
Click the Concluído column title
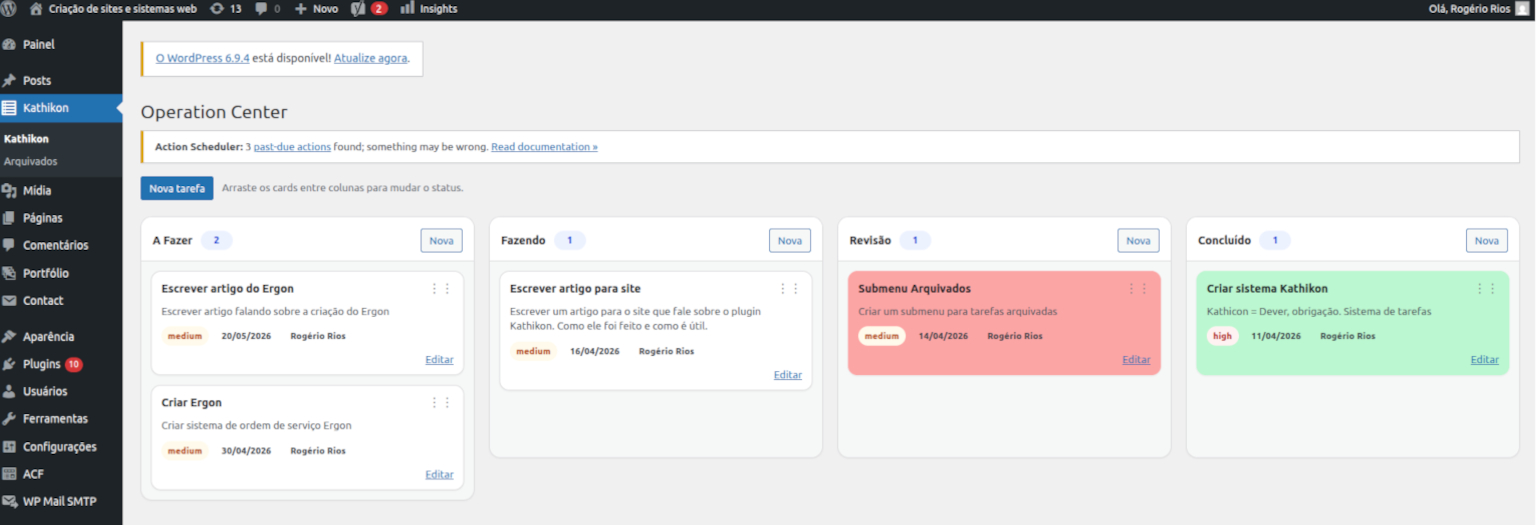(1224, 241)
